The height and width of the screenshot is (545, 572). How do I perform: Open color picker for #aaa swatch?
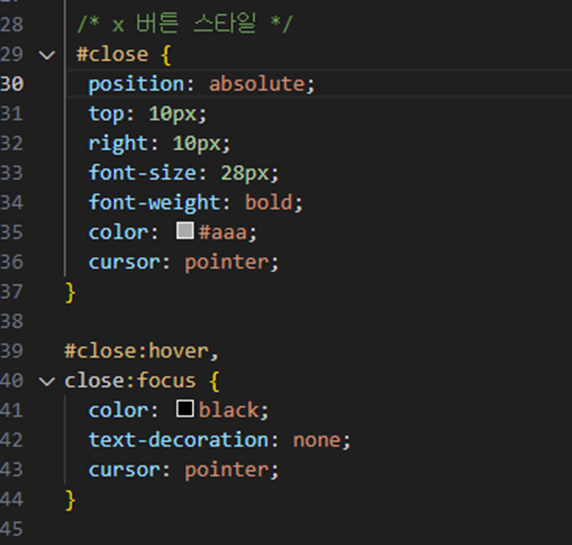coord(185,231)
